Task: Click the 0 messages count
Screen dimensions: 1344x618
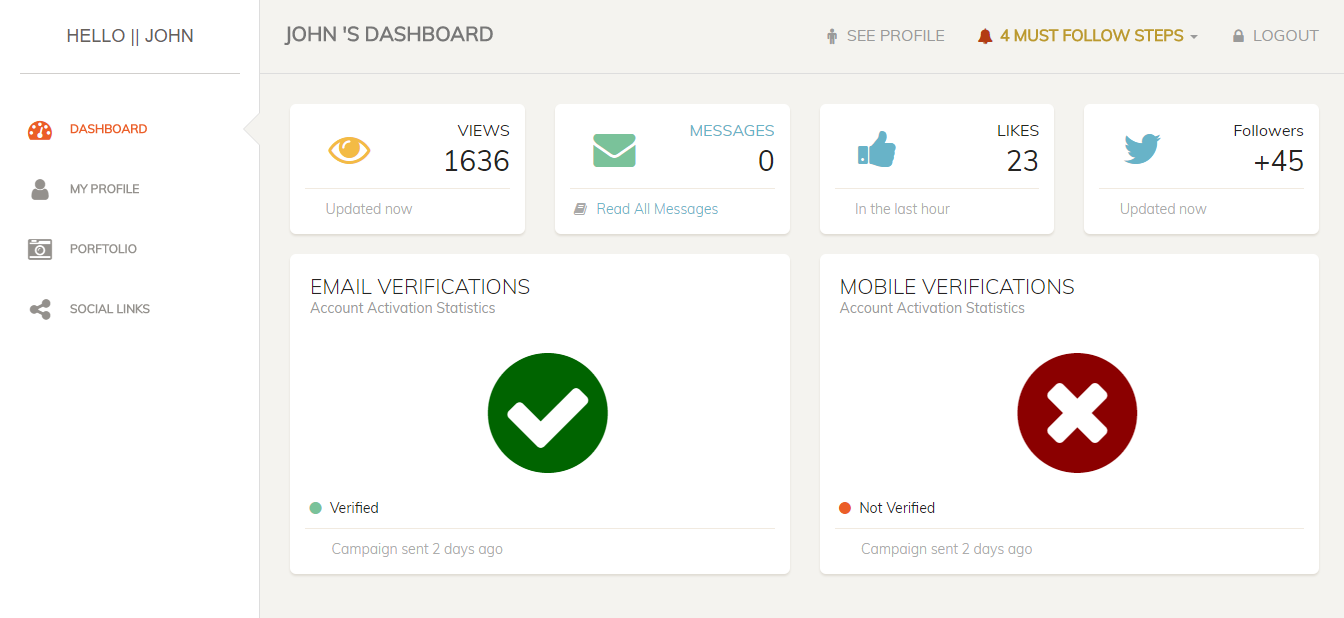Action: [766, 161]
